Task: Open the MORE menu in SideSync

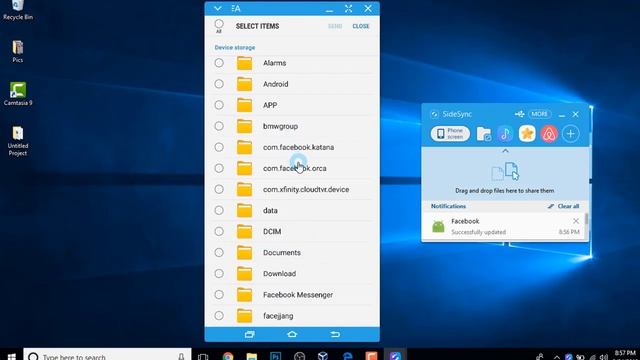Action: (540, 114)
